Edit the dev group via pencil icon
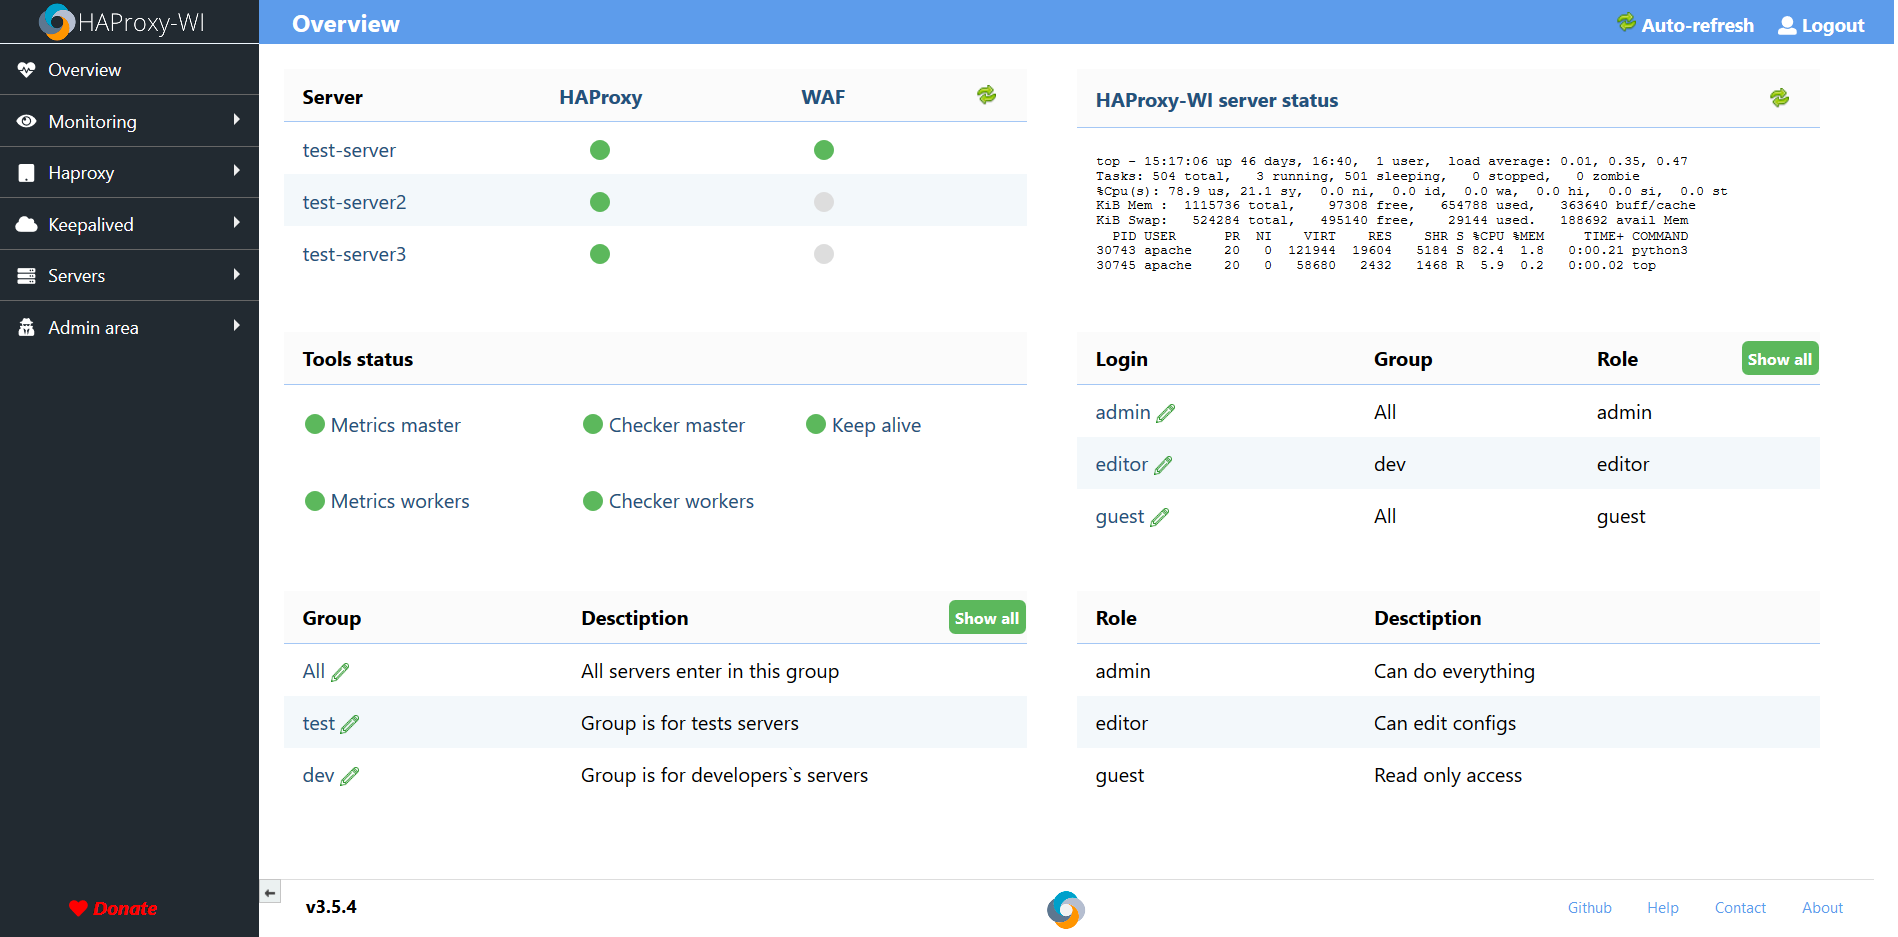Image resolution: width=1898 pixels, height=937 pixels. pyautogui.click(x=350, y=776)
